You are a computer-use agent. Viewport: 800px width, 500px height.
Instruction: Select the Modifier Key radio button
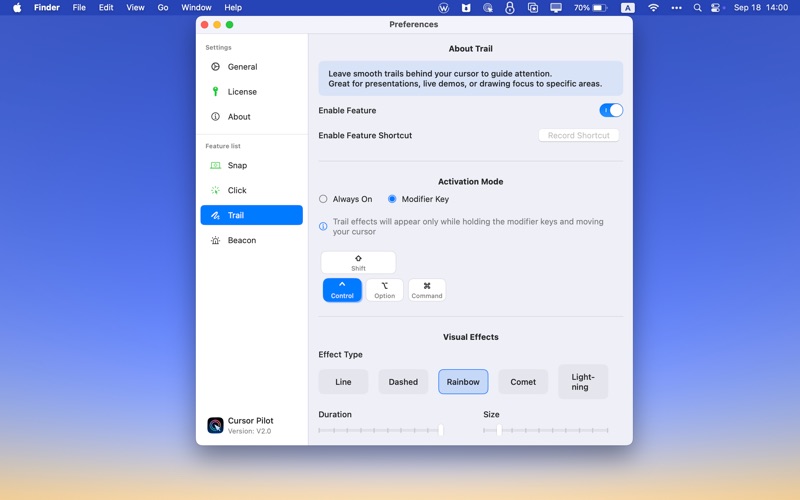tap(392, 199)
